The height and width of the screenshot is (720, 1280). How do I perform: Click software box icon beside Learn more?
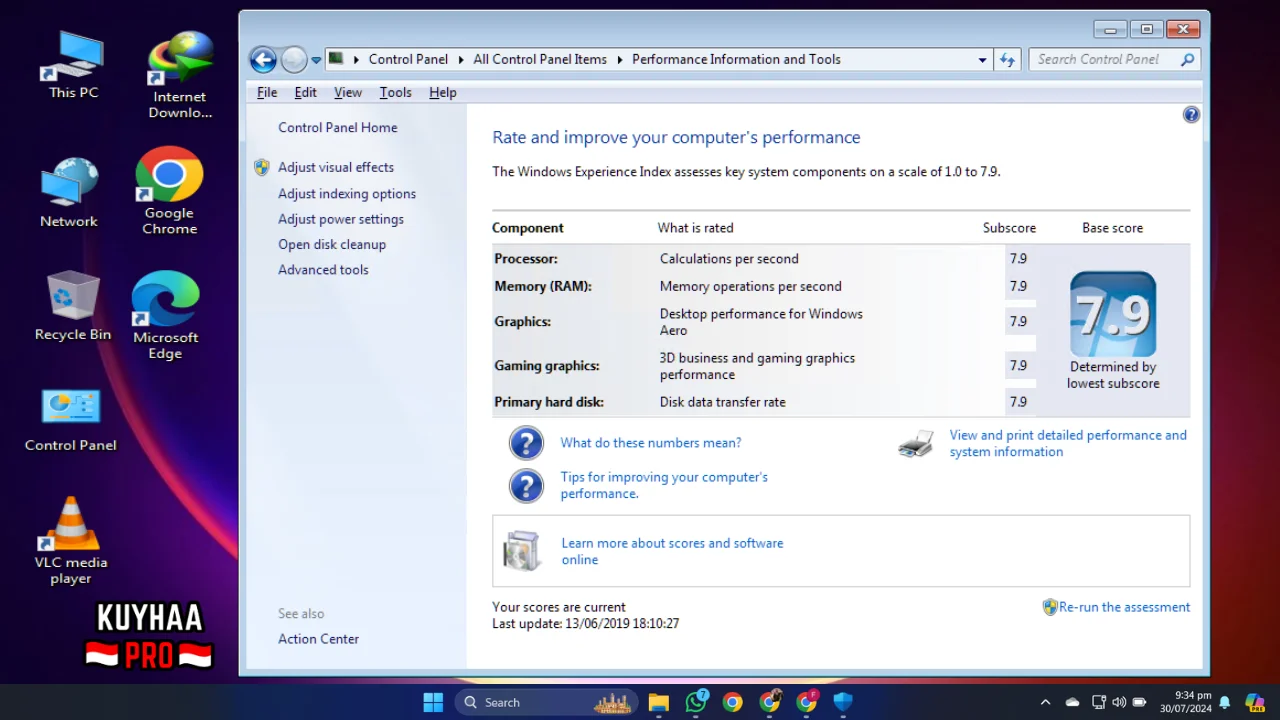click(x=522, y=551)
